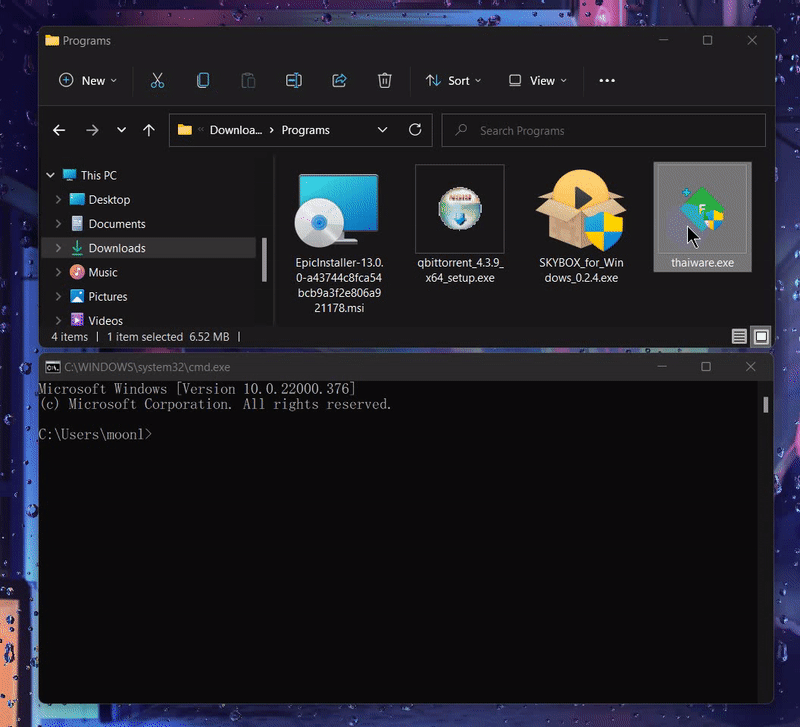The width and height of the screenshot is (800, 727).
Task: Expand the Pictures tree node
Action: (x=58, y=296)
